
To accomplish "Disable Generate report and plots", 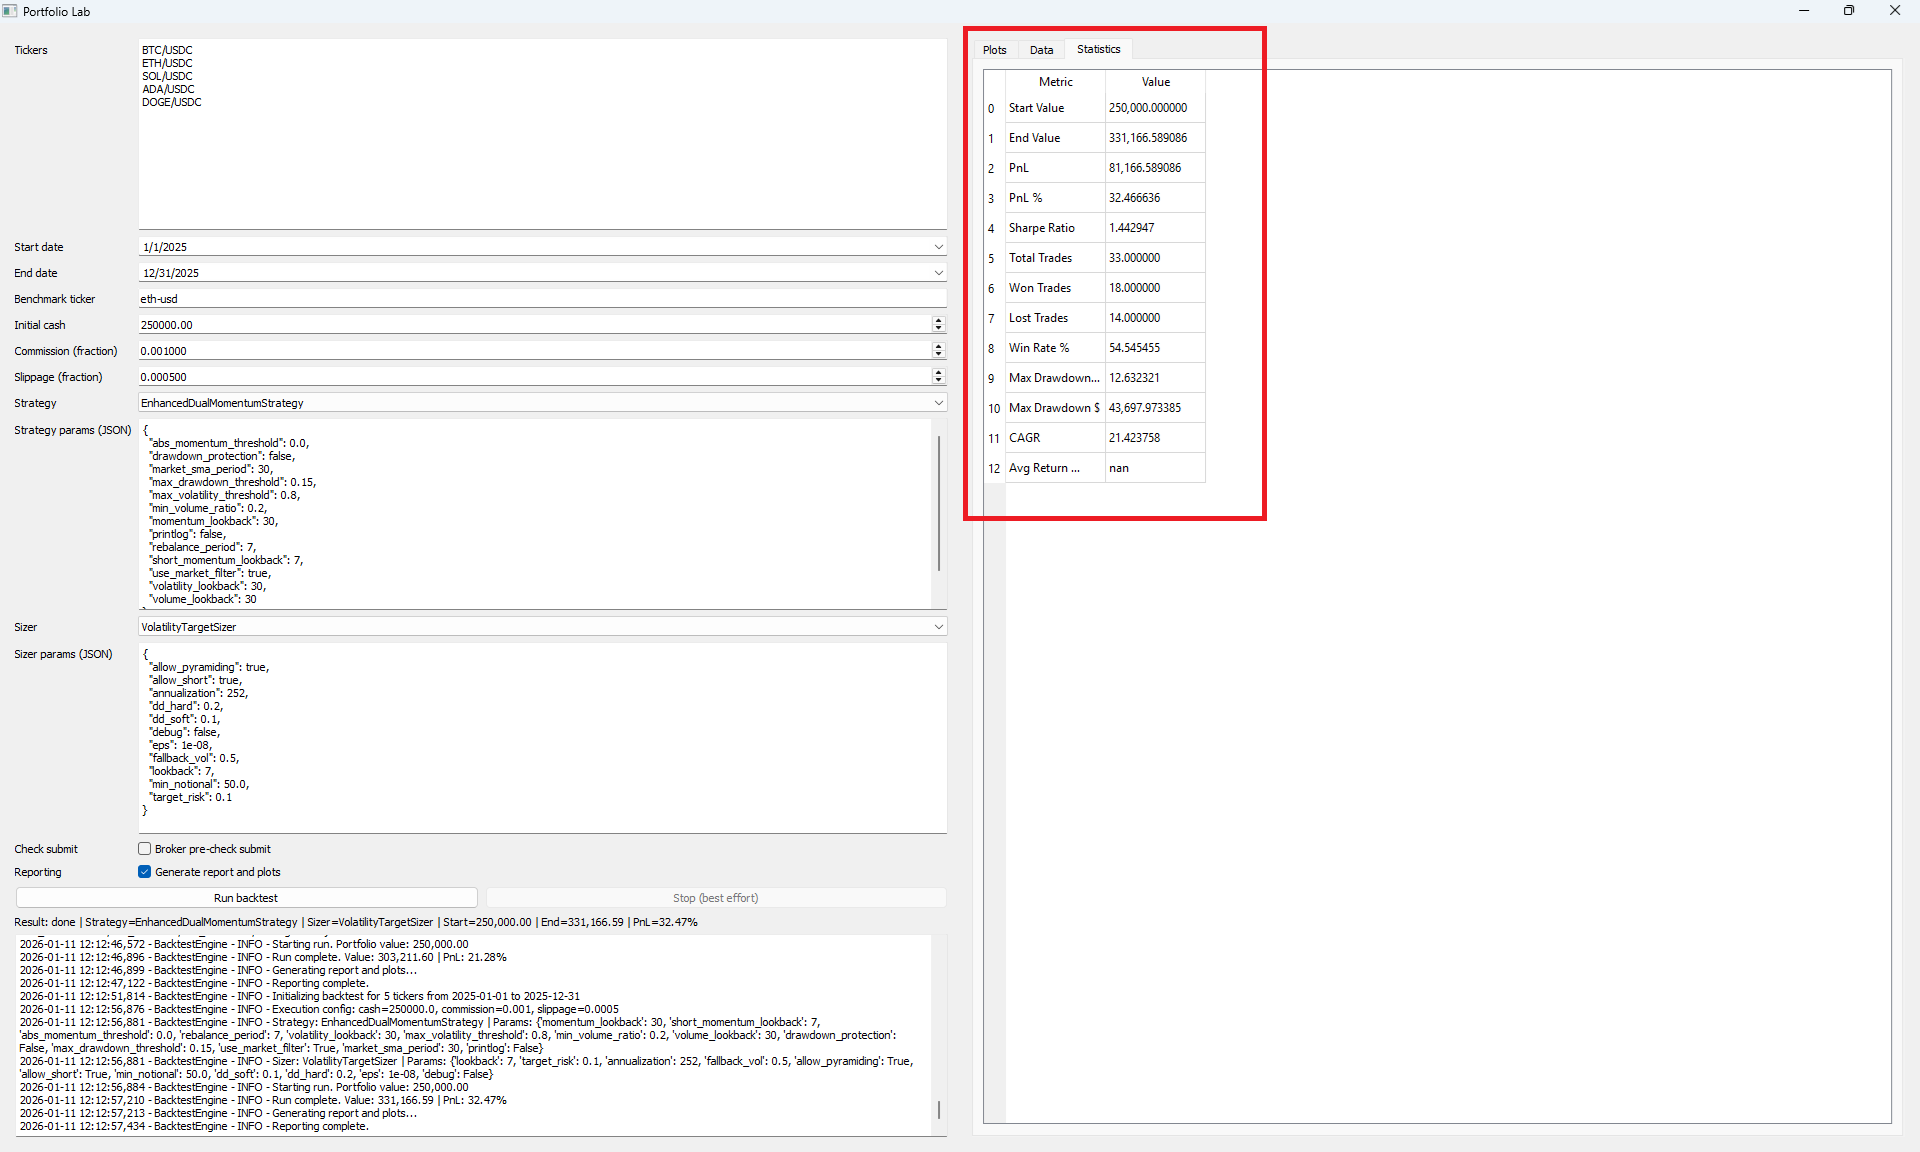I will click(x=145, y=871).
